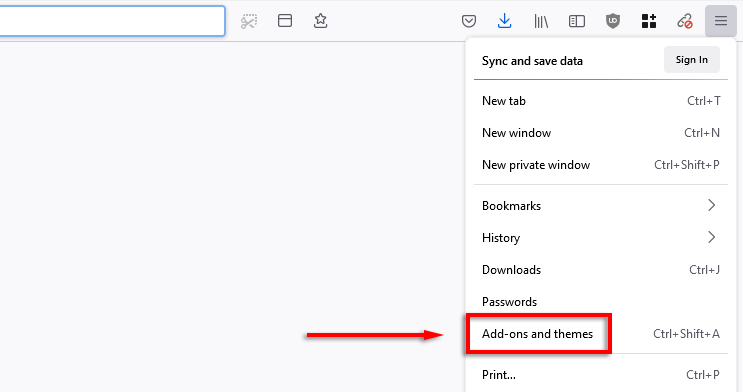Click the bookmark star tray icon
Screen dimensions: 743x392
(x=321, y=21)
